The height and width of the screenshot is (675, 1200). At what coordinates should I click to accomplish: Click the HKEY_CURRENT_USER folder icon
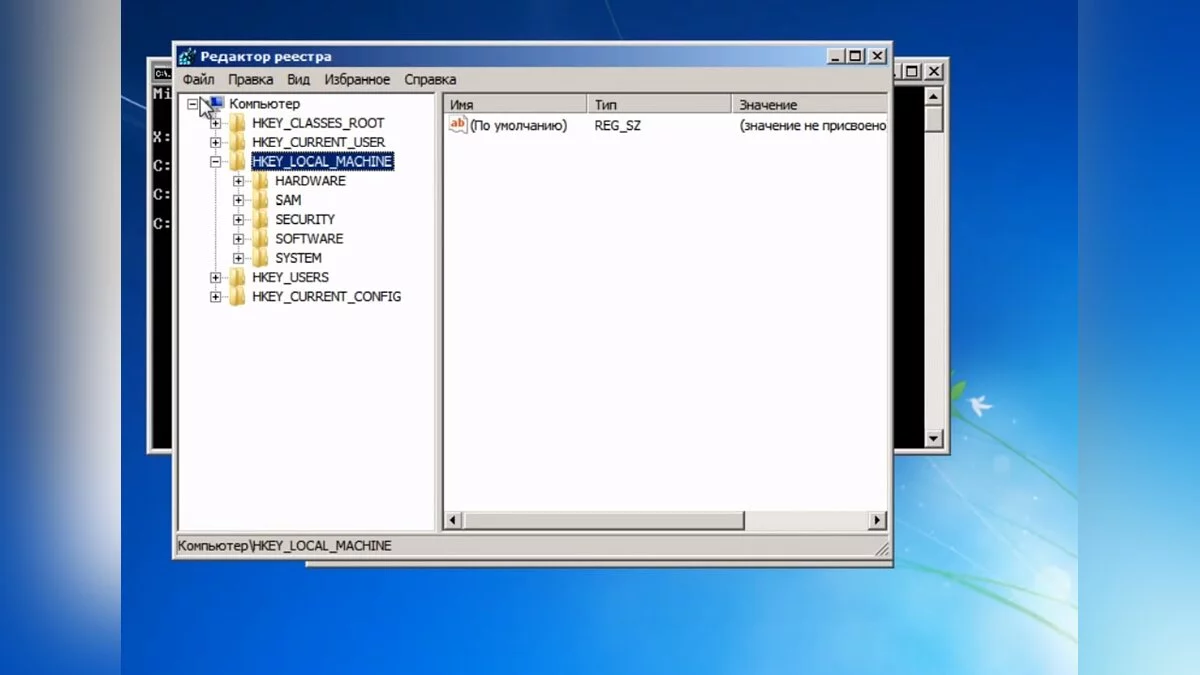coord(237,142)
